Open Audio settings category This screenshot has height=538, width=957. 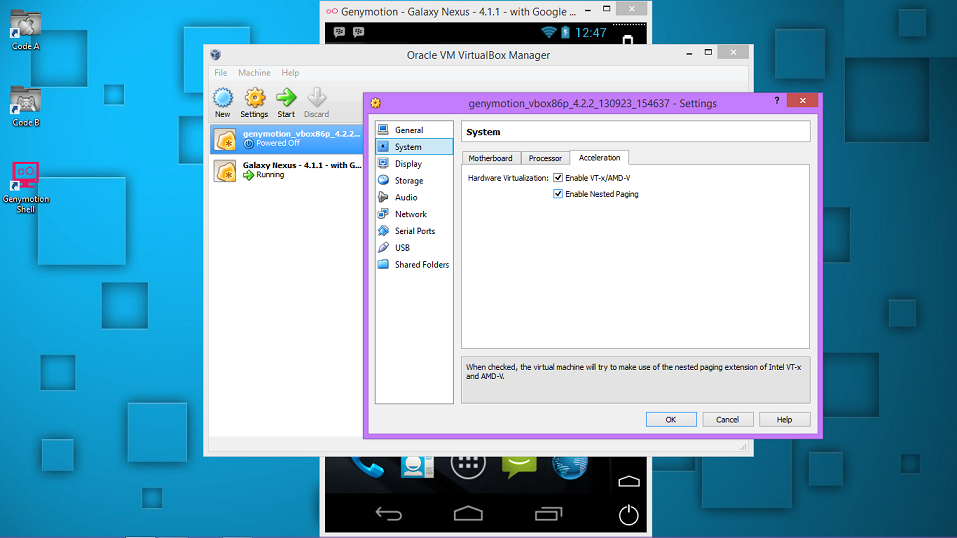pyautogui.click(x=414, y=197)
